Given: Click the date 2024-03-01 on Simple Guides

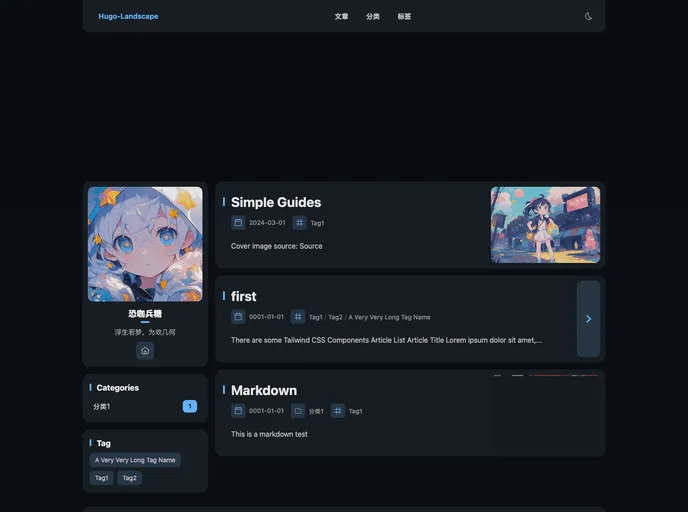Looking at the screenshot, I should pyautogui.click(x=267, y=223).
